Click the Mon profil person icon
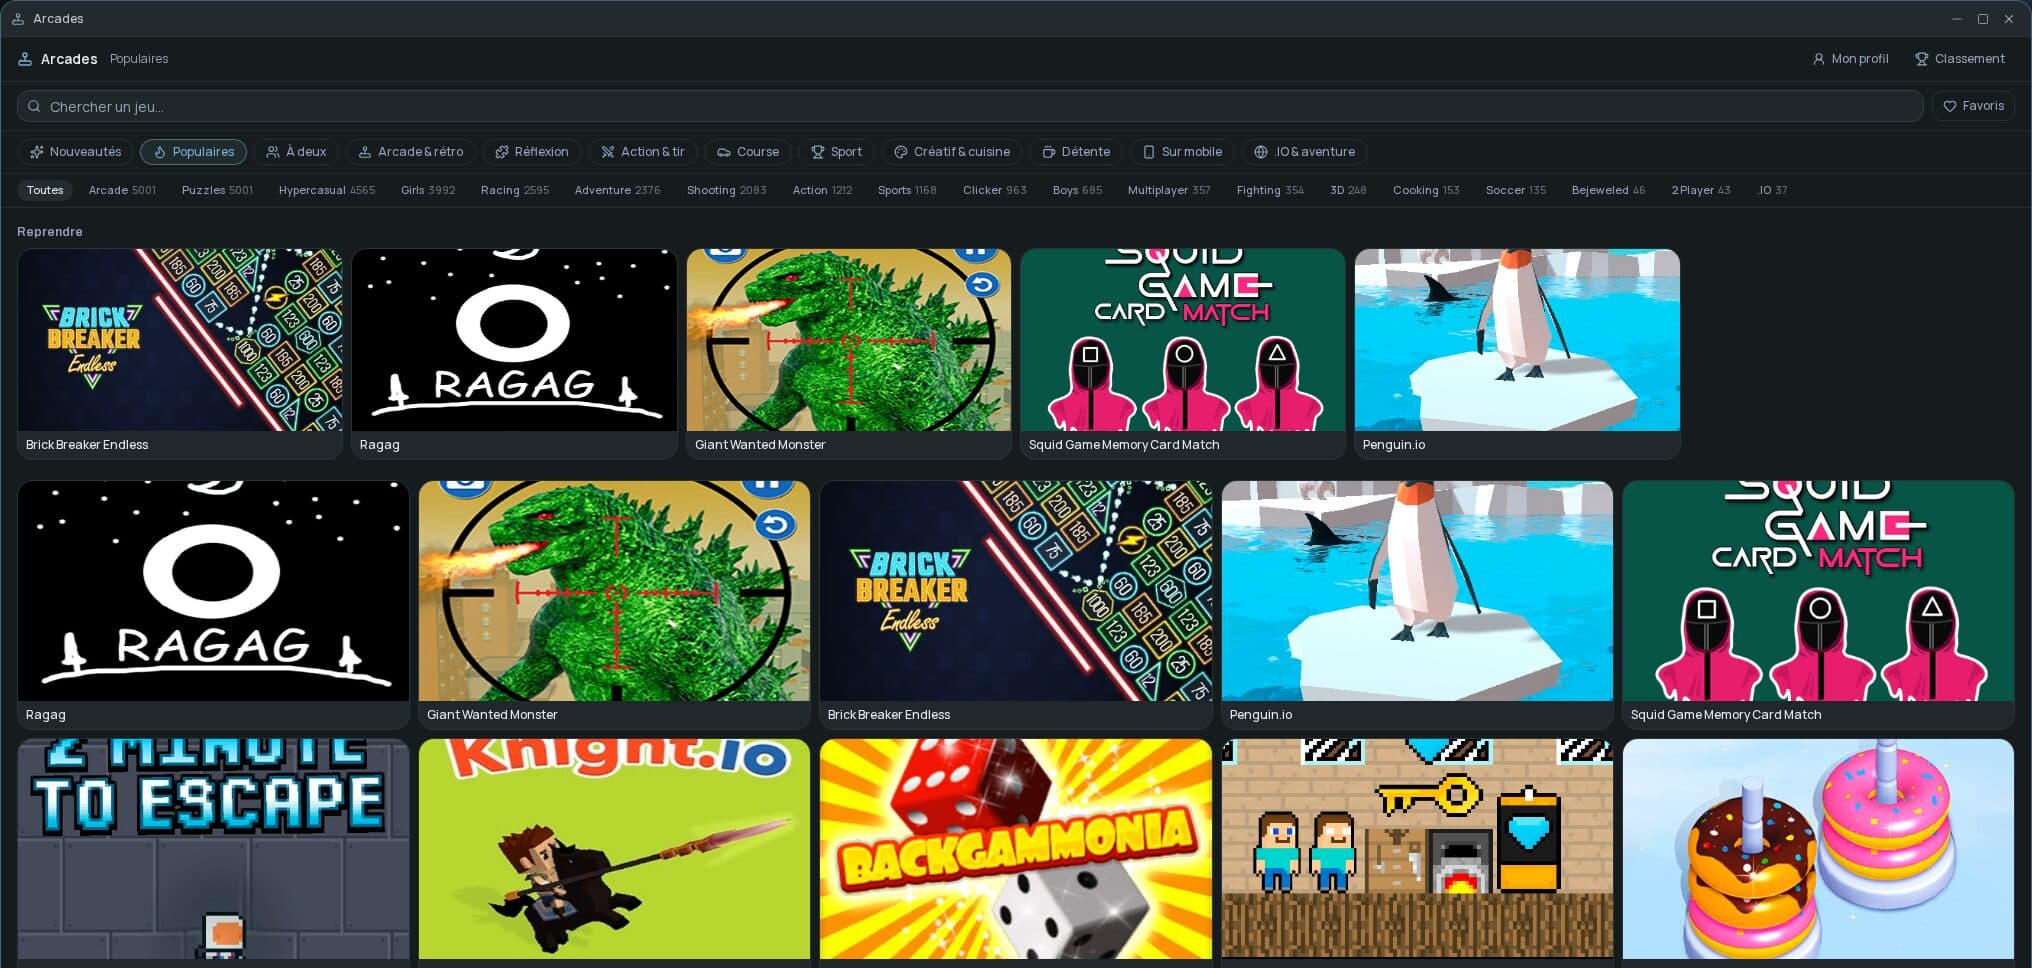The width and height of the screenshot is (2032, 968). tap(1818, 59)
